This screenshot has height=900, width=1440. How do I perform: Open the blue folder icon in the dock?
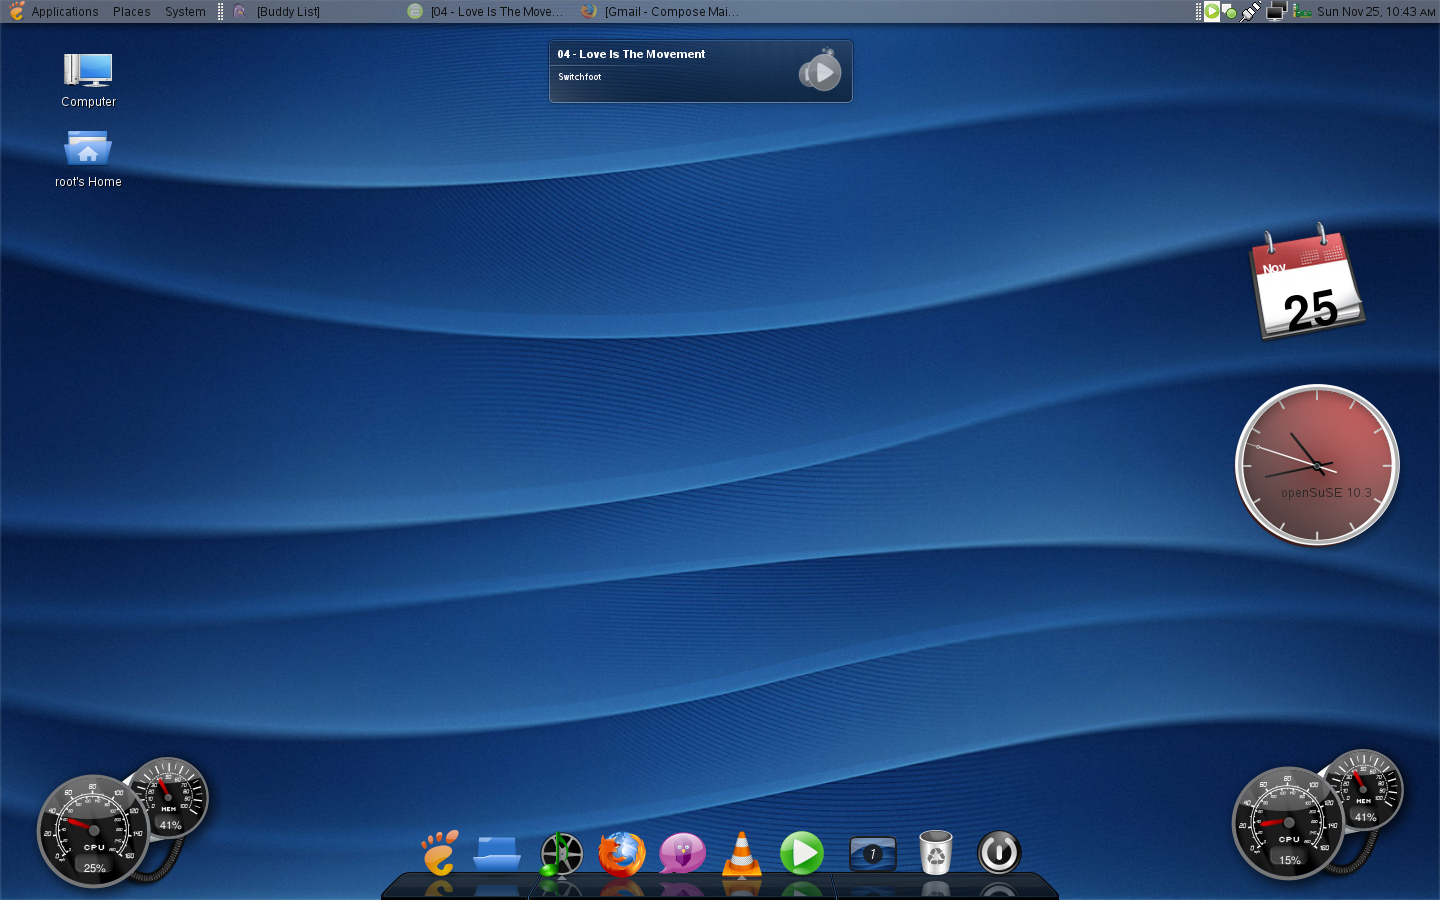pyautogui.click(x=497, y=853)
